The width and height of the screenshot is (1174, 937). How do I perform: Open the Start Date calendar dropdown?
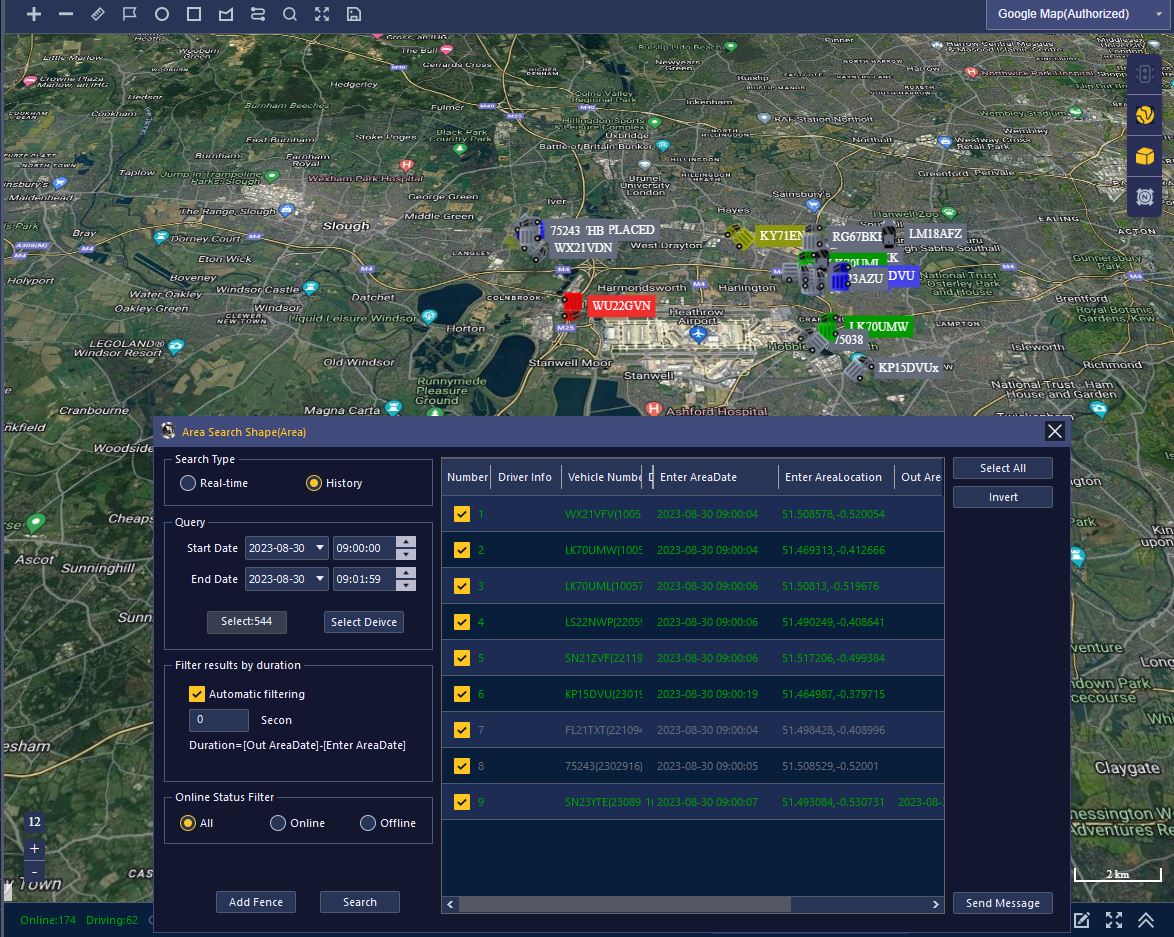click(320, 548)
